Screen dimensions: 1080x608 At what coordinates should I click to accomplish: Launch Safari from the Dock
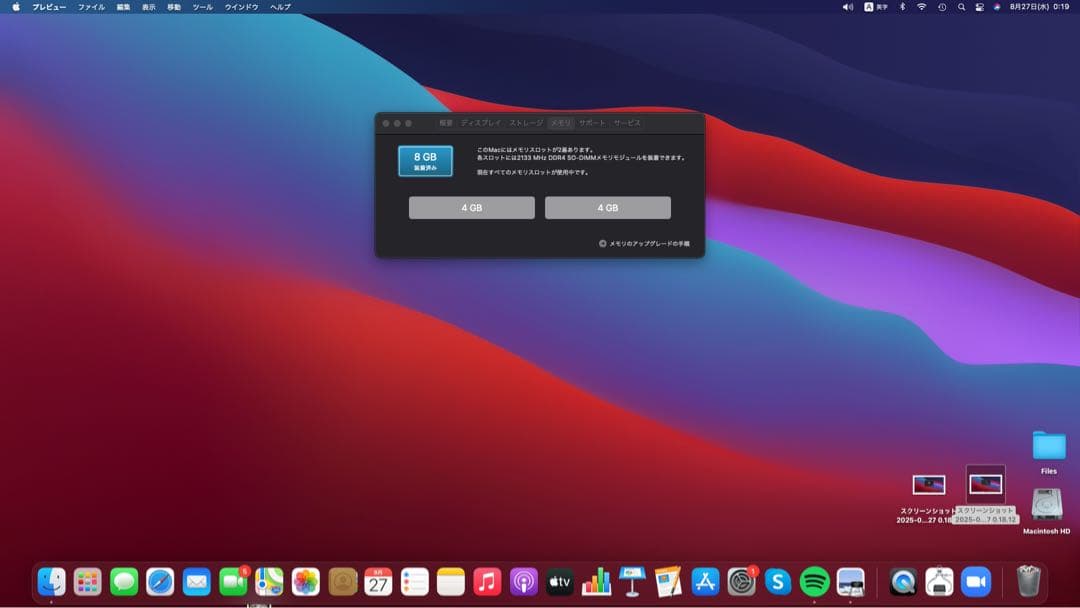161,581
